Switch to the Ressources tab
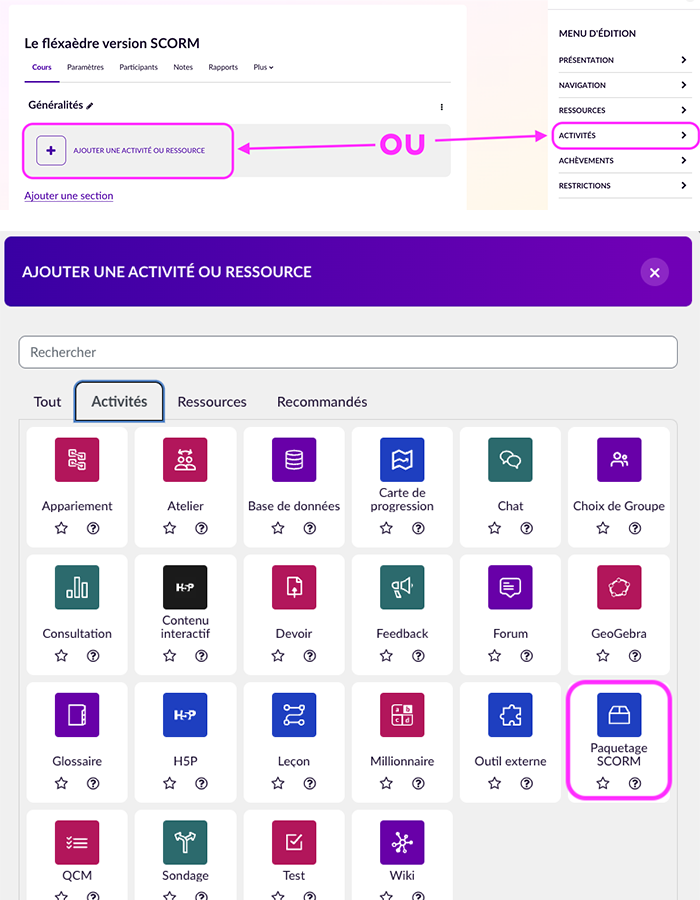This screenshot has width=700, height=900. (212, 402)
